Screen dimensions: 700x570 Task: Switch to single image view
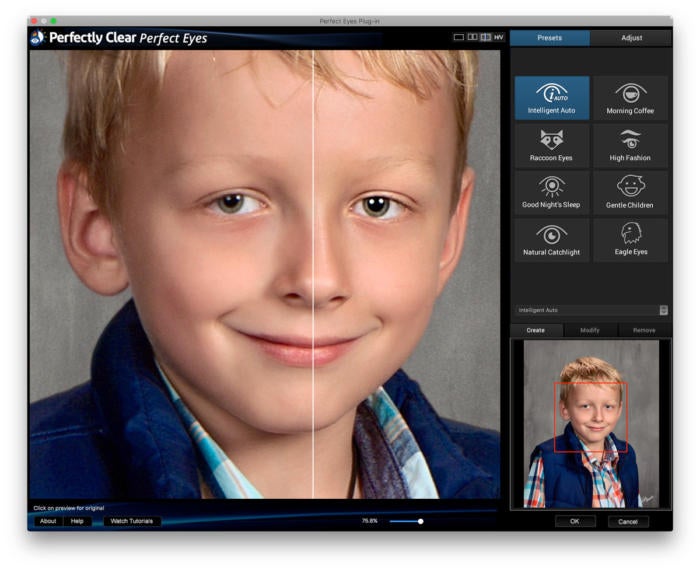point(458,37)
